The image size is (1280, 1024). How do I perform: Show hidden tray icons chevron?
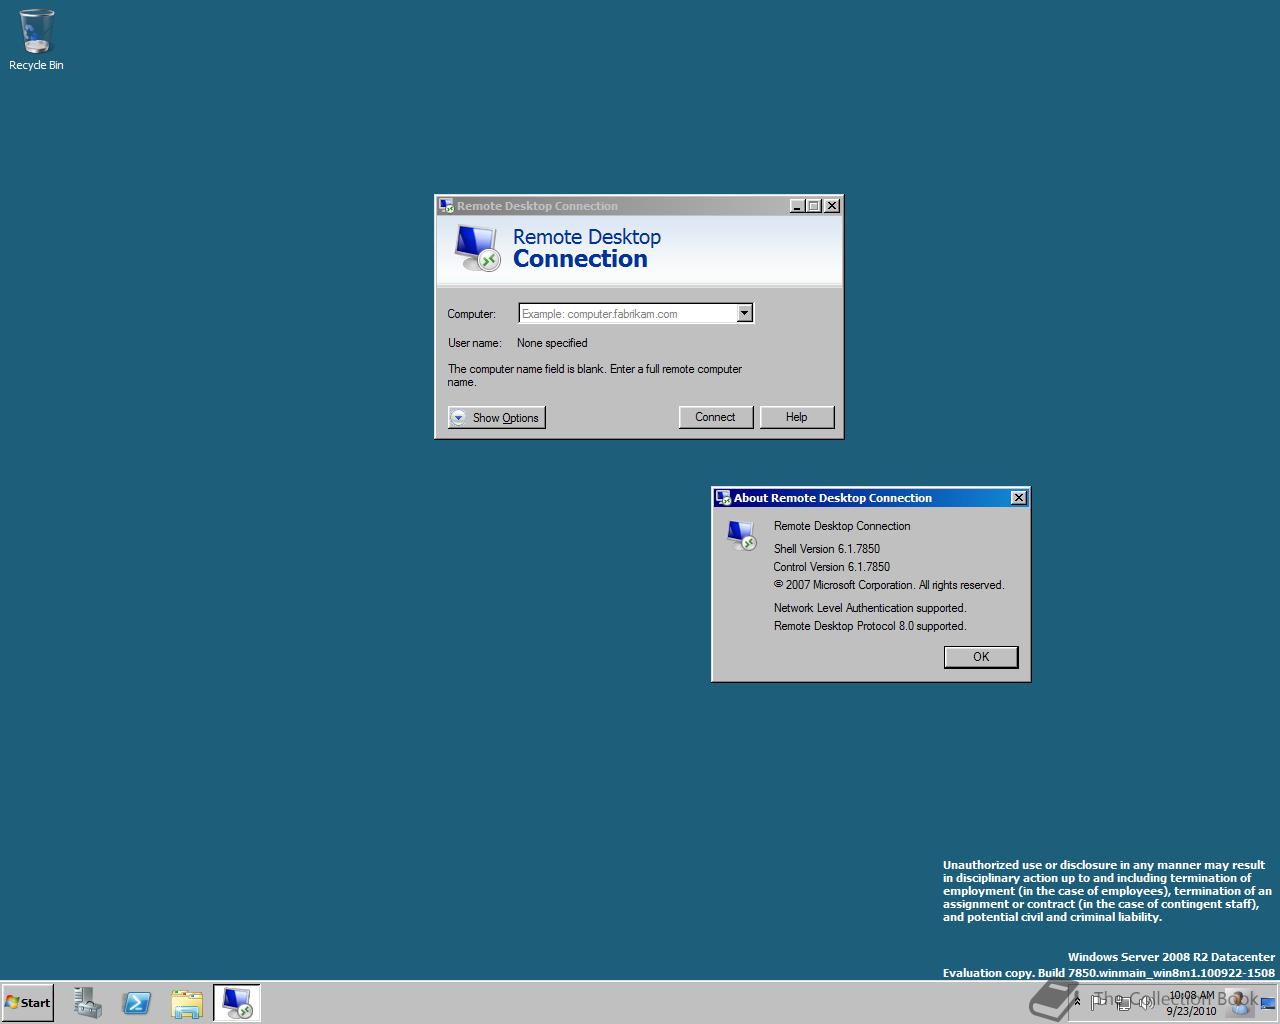tap(1077, 1001)
